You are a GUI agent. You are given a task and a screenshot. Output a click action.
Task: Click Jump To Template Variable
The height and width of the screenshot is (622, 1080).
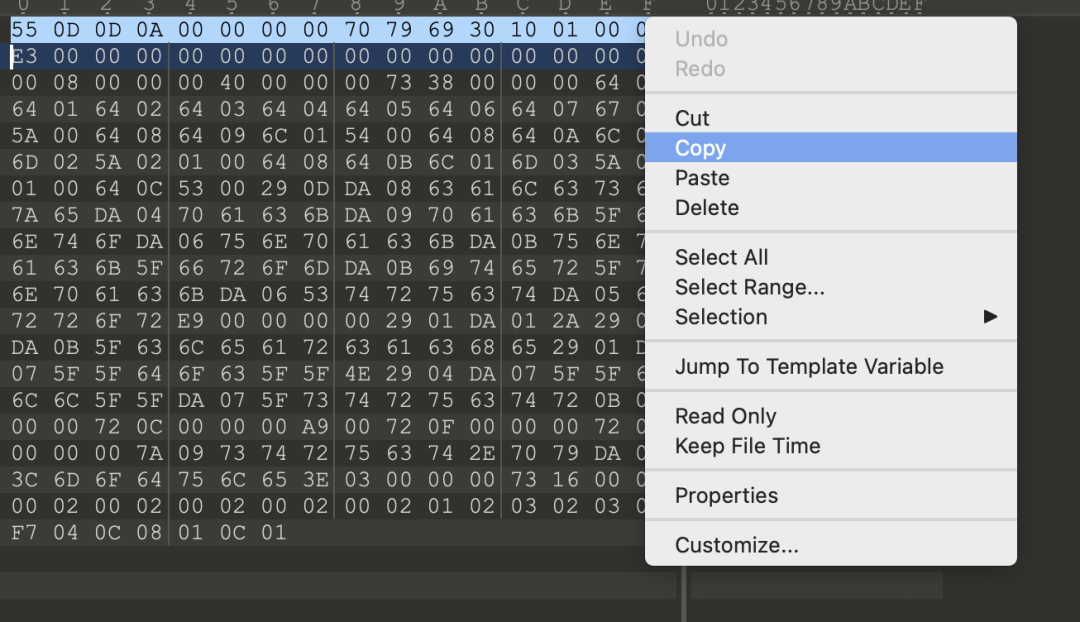point(809,366)
